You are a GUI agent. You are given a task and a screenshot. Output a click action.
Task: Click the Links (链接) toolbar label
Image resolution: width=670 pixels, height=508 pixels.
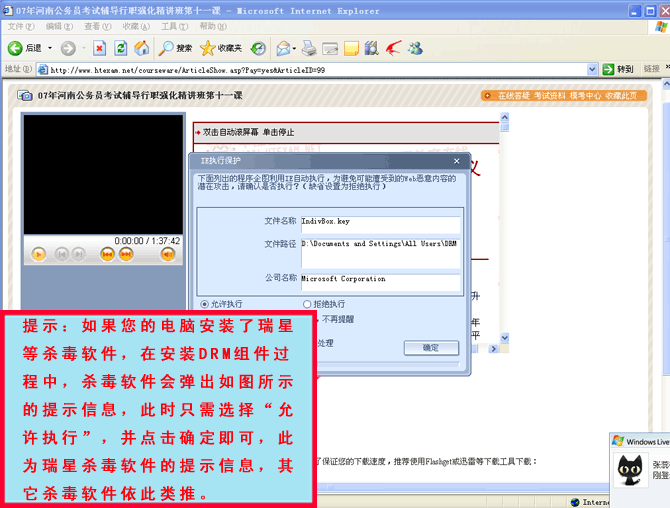(652, 69)
